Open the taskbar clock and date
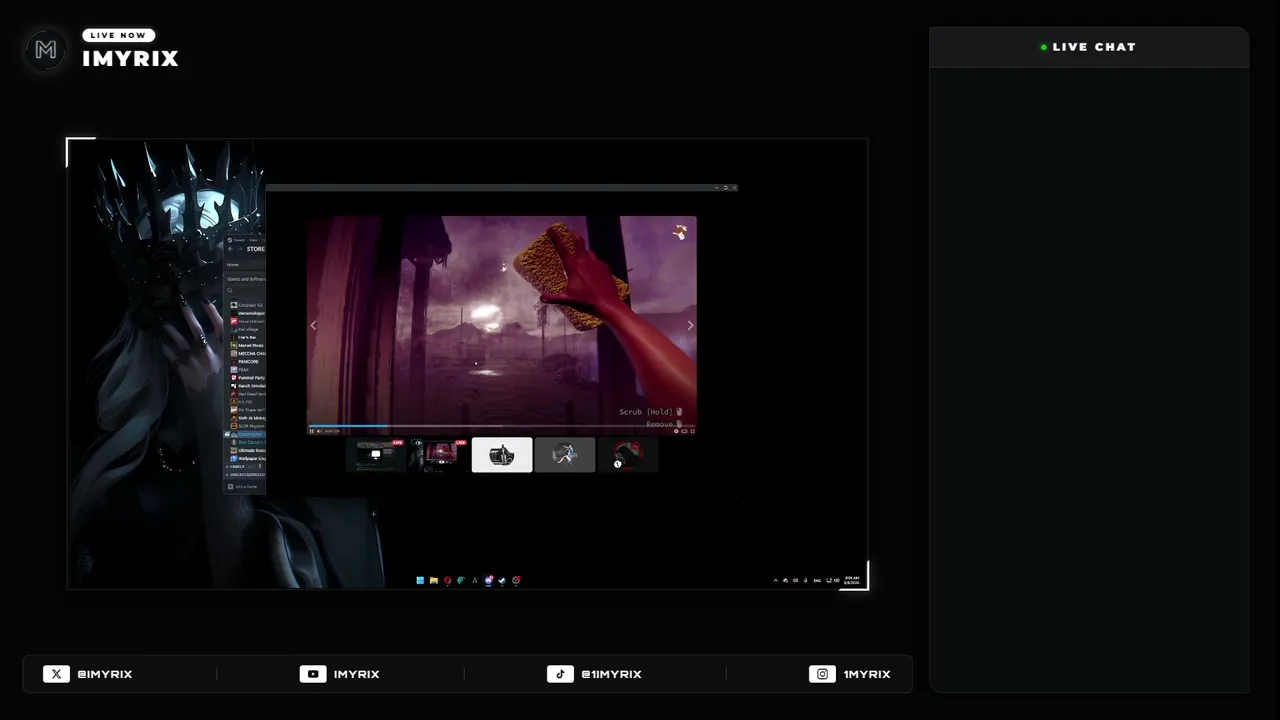Screen dimensions: 1280x720 click(x=852, y=580)
